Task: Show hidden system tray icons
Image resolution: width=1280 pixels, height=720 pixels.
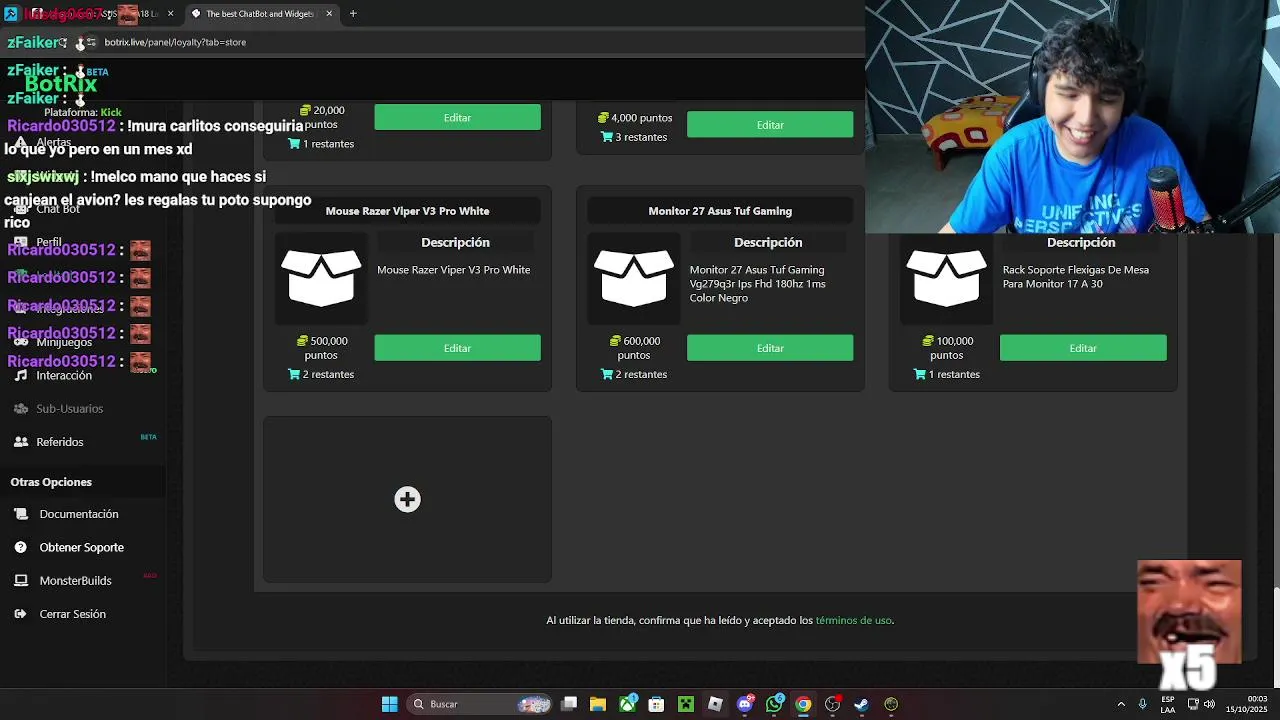Action: [1121, 704]
